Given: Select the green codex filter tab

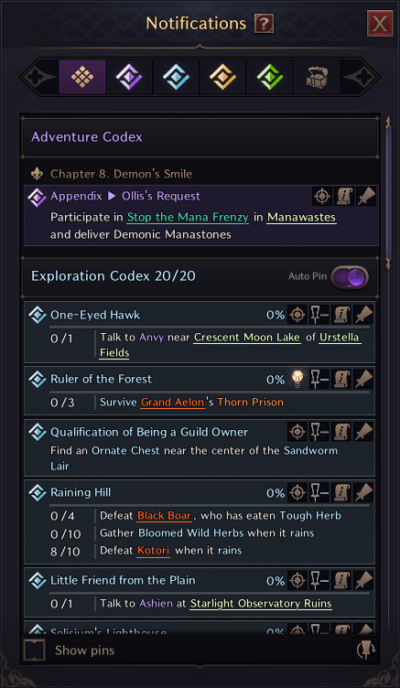Looking at the screenshot, I should pos(270,77).
